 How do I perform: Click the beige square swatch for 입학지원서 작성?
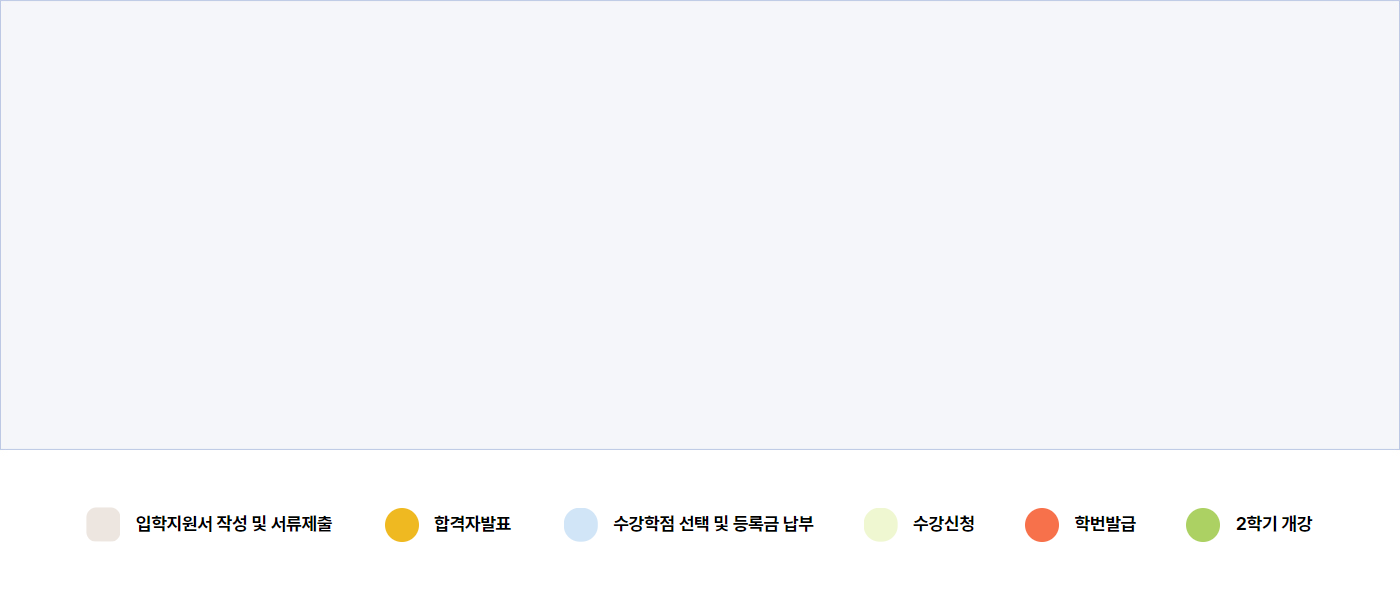tap(103, 524)
